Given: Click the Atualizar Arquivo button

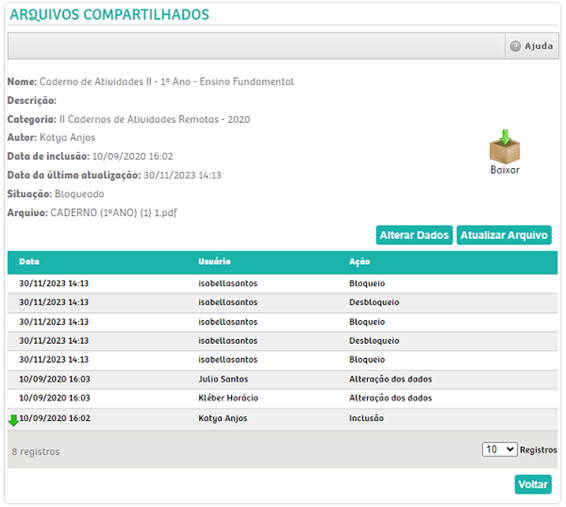Looking at the screenshot, I should 504,235.
